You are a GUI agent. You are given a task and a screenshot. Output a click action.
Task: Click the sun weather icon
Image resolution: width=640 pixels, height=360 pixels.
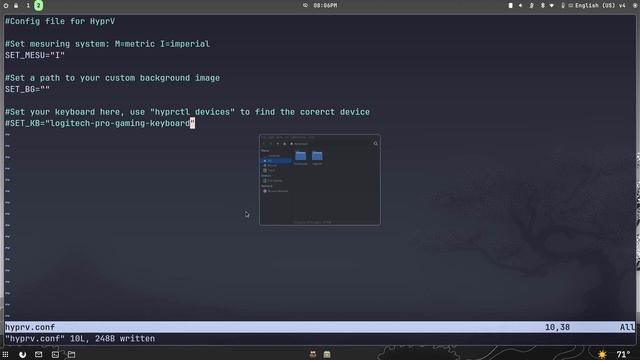602,354
